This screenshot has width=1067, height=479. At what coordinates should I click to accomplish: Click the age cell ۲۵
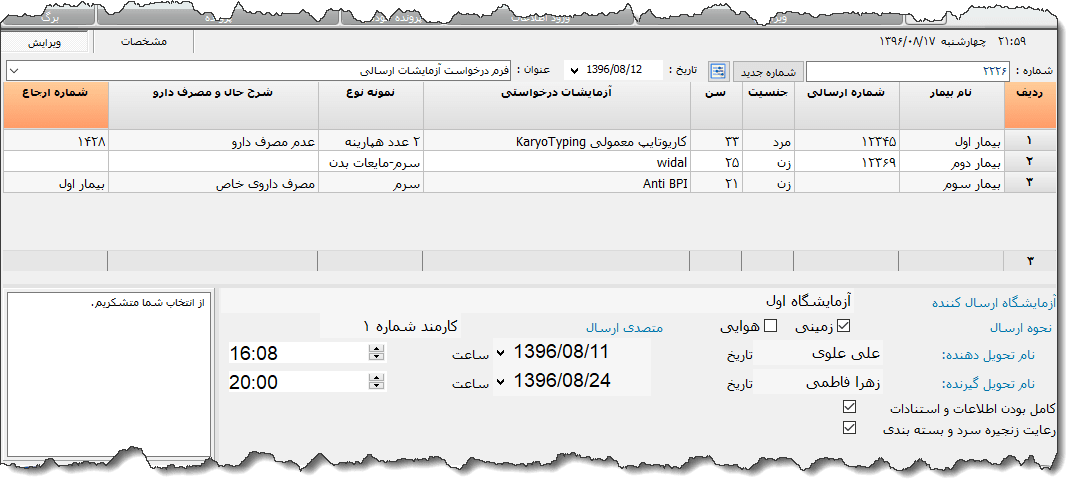coord(717,161)
